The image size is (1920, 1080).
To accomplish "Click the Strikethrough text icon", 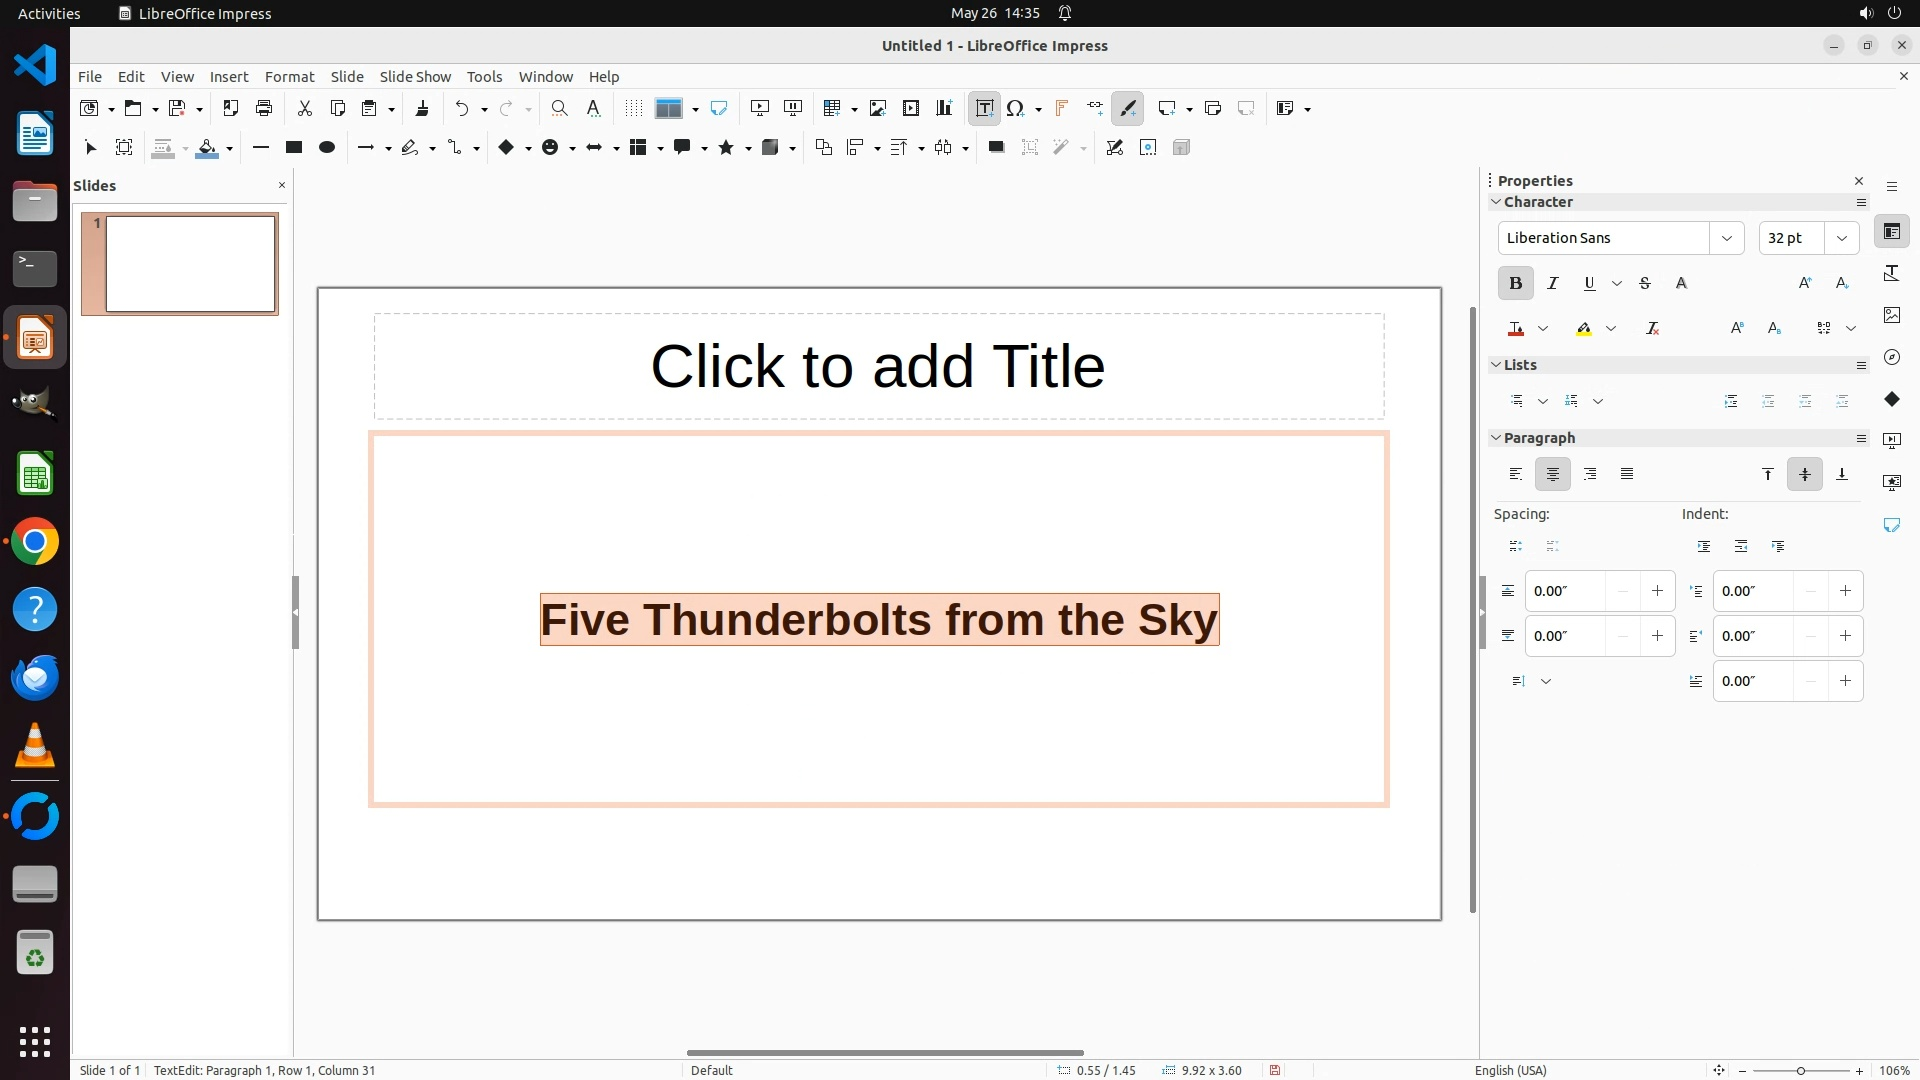I will pos(1644,284).
